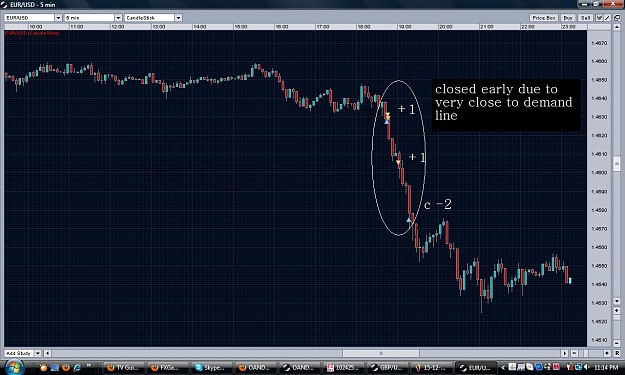Image resolution: width=625 pixels, height=375 pixels.
Task: Click the horizontal scrollbar left arrow
Action: click(47, 353)
